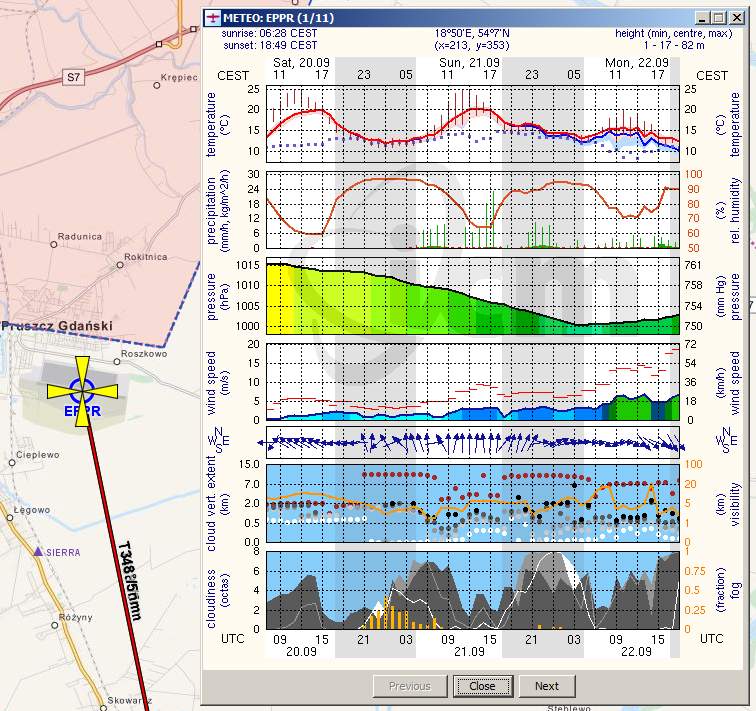
Task: Click the wind direction arrows strip
Action: click(470, 440)
